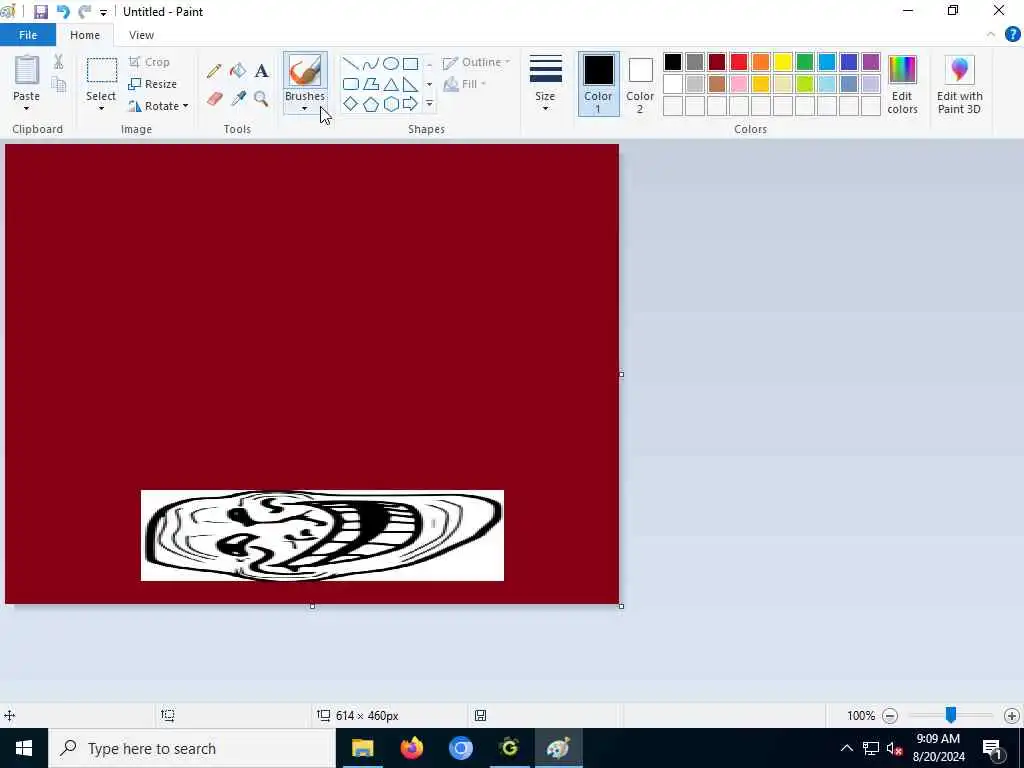The image size is (1024, 768).
Task: Switch to the Home tab
Action: [x=85, y=35]
